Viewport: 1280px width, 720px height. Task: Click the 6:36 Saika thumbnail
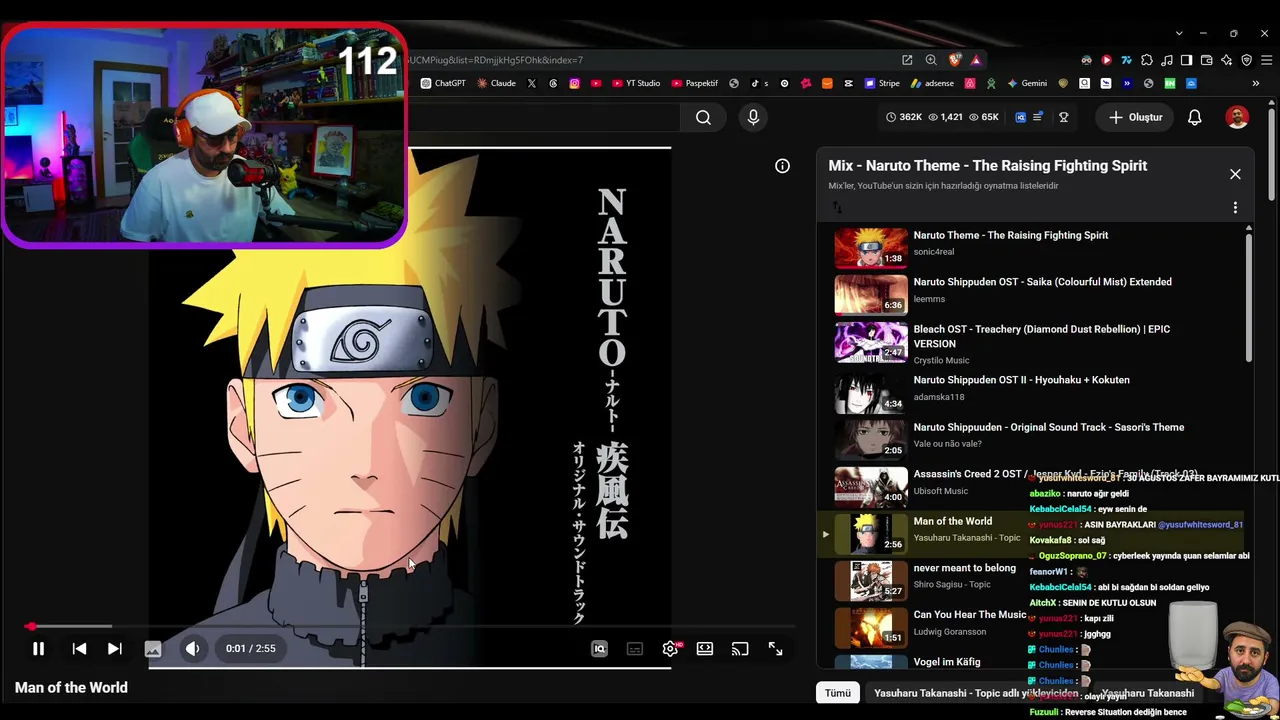(871, 295)
